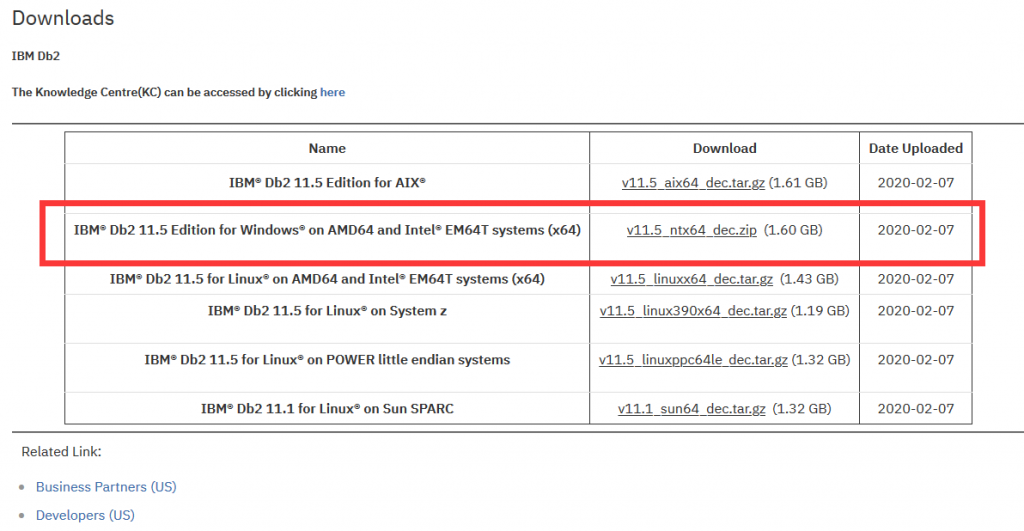
Task: Click the 'Downloads' page heading
Action: pyautogui.click(x=63, y=18)
